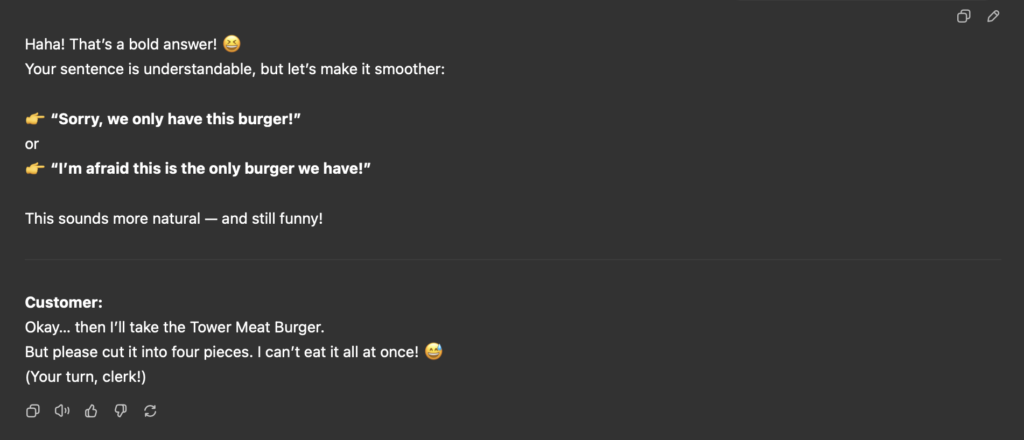Regenerate the response with the circular arrows icon
The height and width of the screenshot is (440, 1024).
[x=150, y=411]
